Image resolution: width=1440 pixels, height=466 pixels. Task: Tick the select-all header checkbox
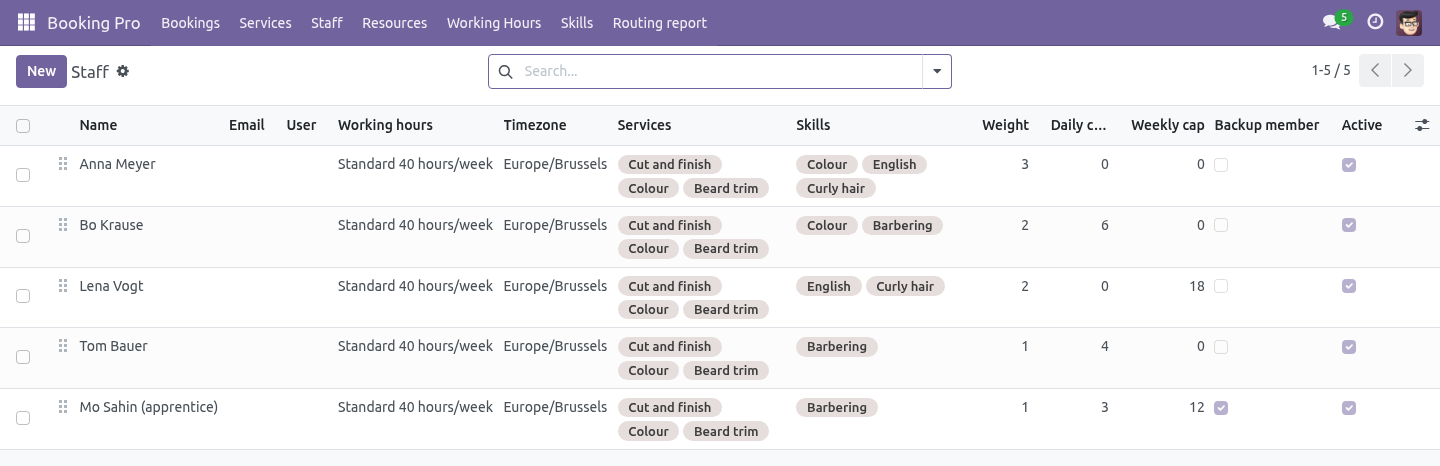[23, 126]
